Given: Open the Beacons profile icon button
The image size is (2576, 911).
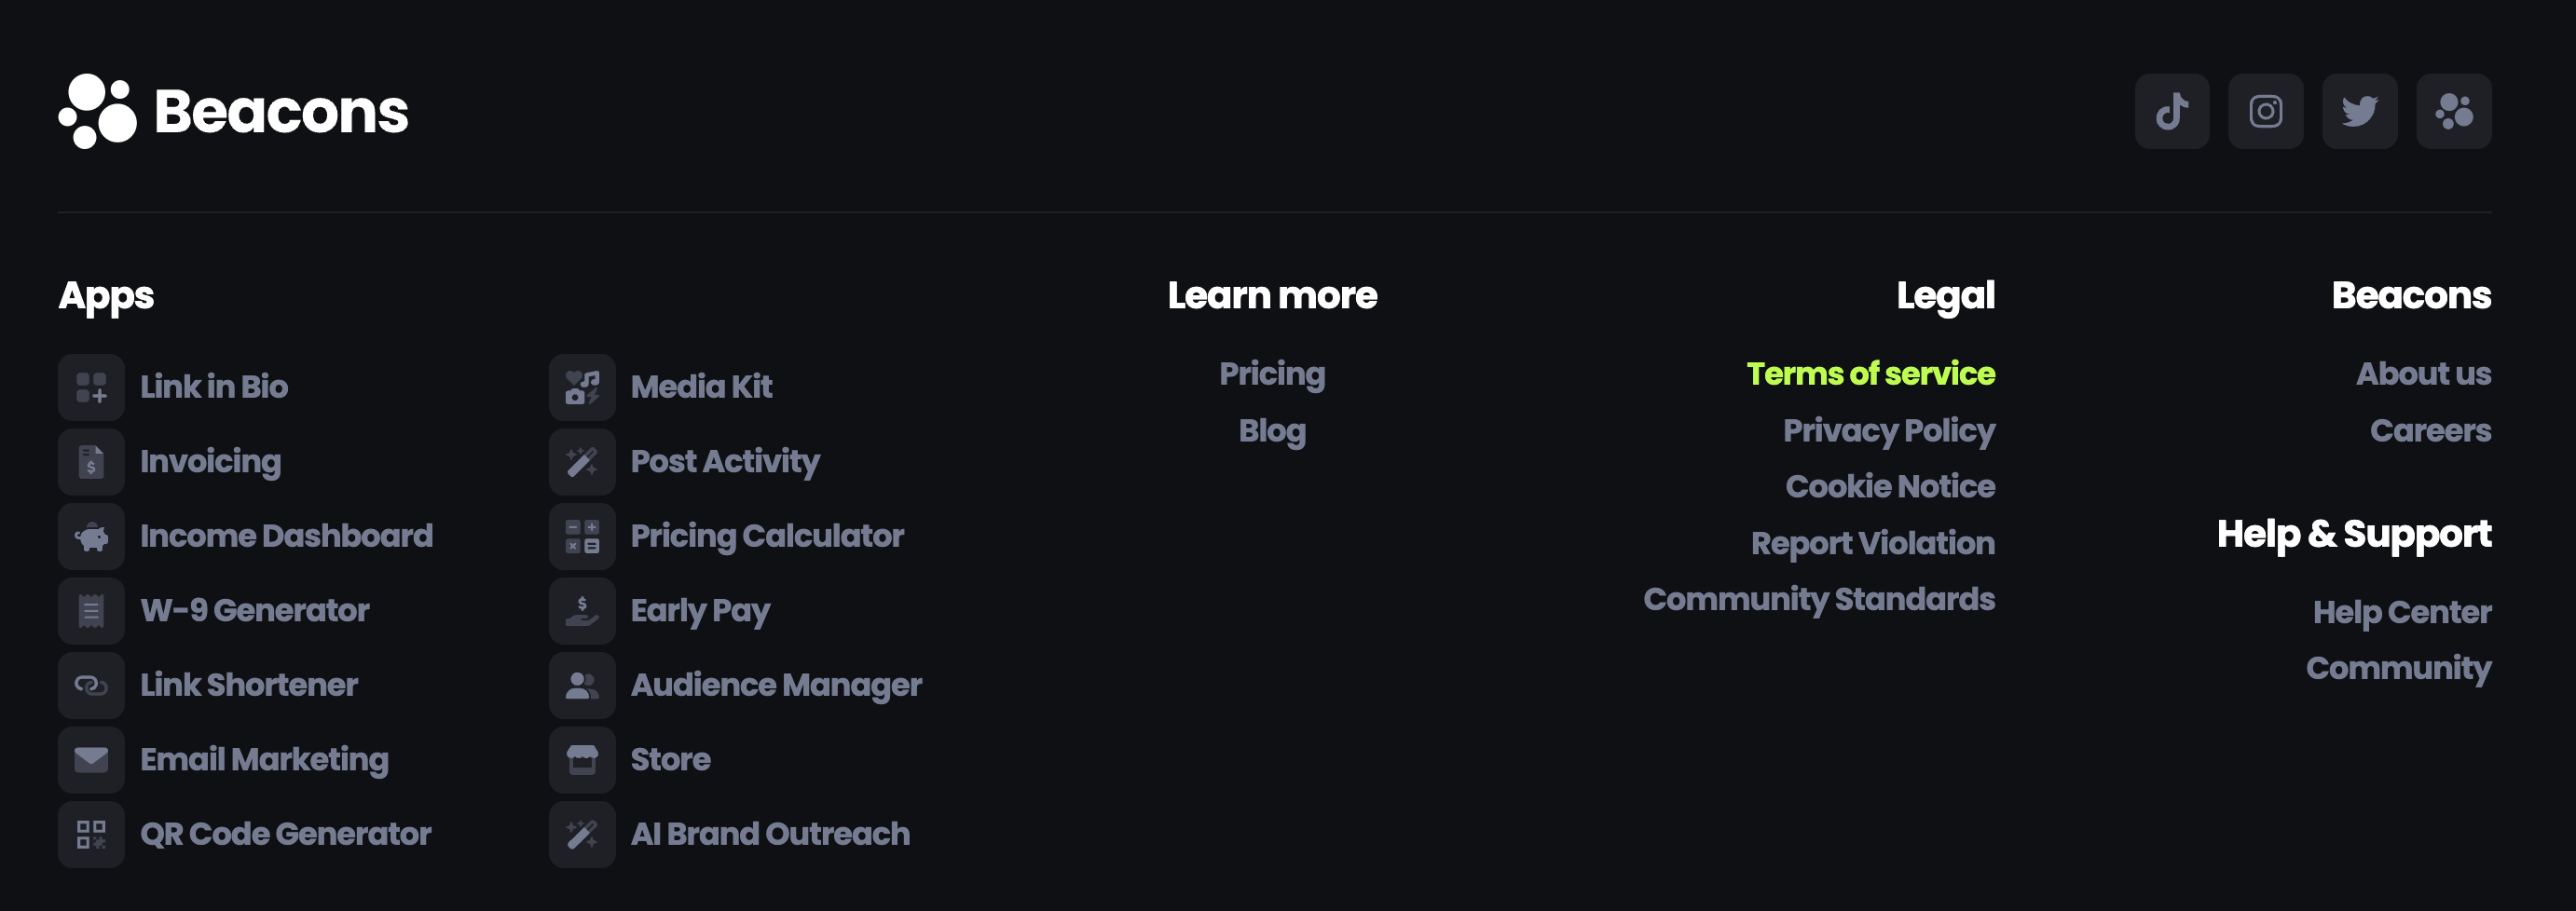Looking at the screenshot, I should [x=2454, y=111].
